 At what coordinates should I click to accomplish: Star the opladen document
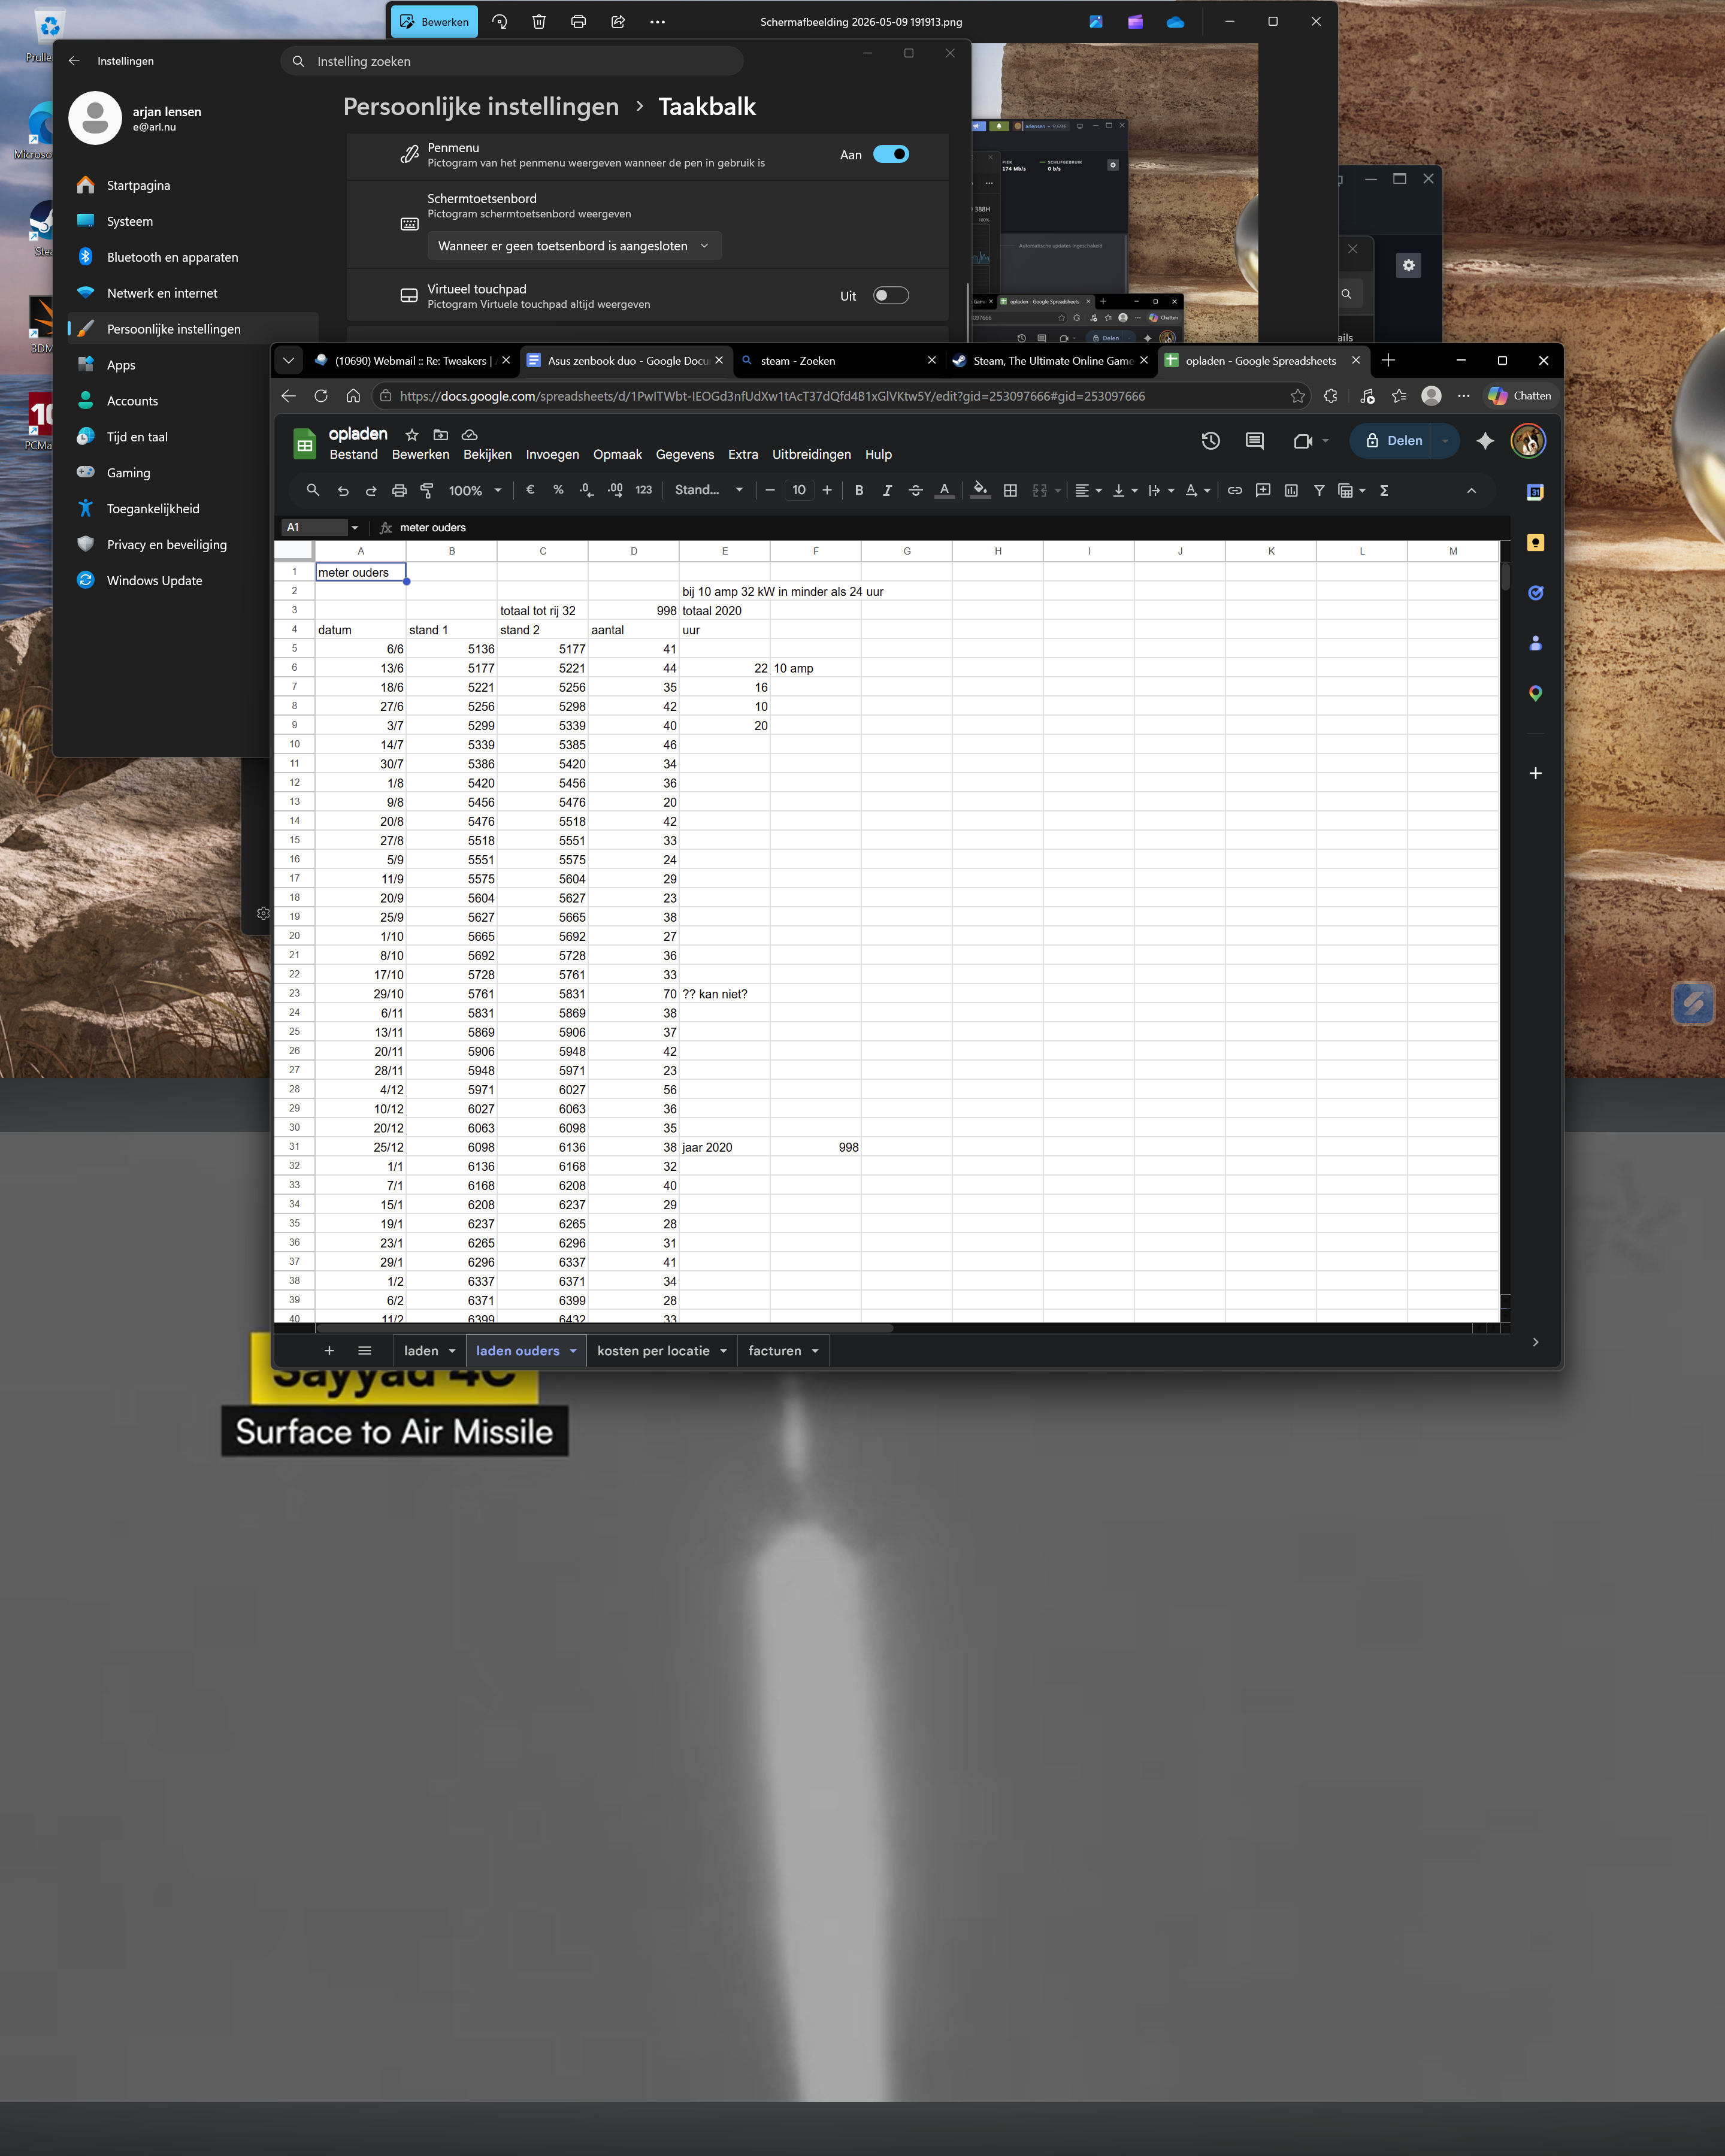[412, 435]
